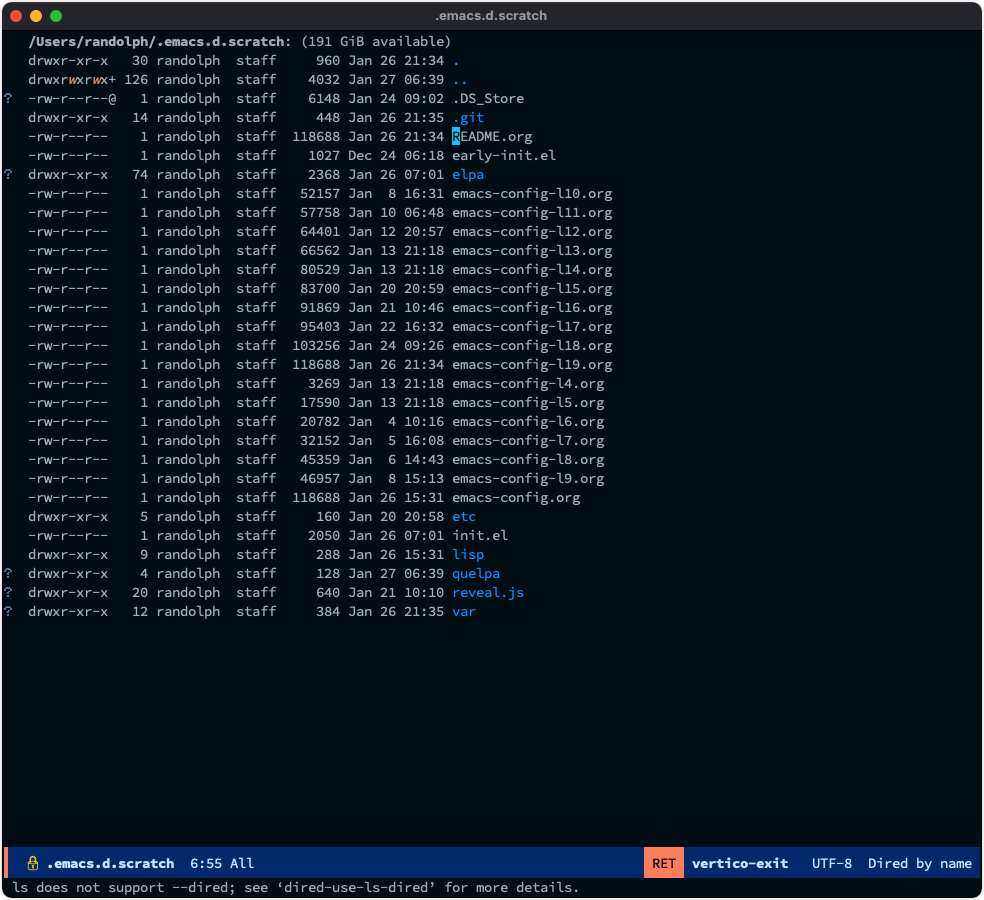Open emacs-config-l6.org
This screenshot has width=984, height=900.
point(528,421)
